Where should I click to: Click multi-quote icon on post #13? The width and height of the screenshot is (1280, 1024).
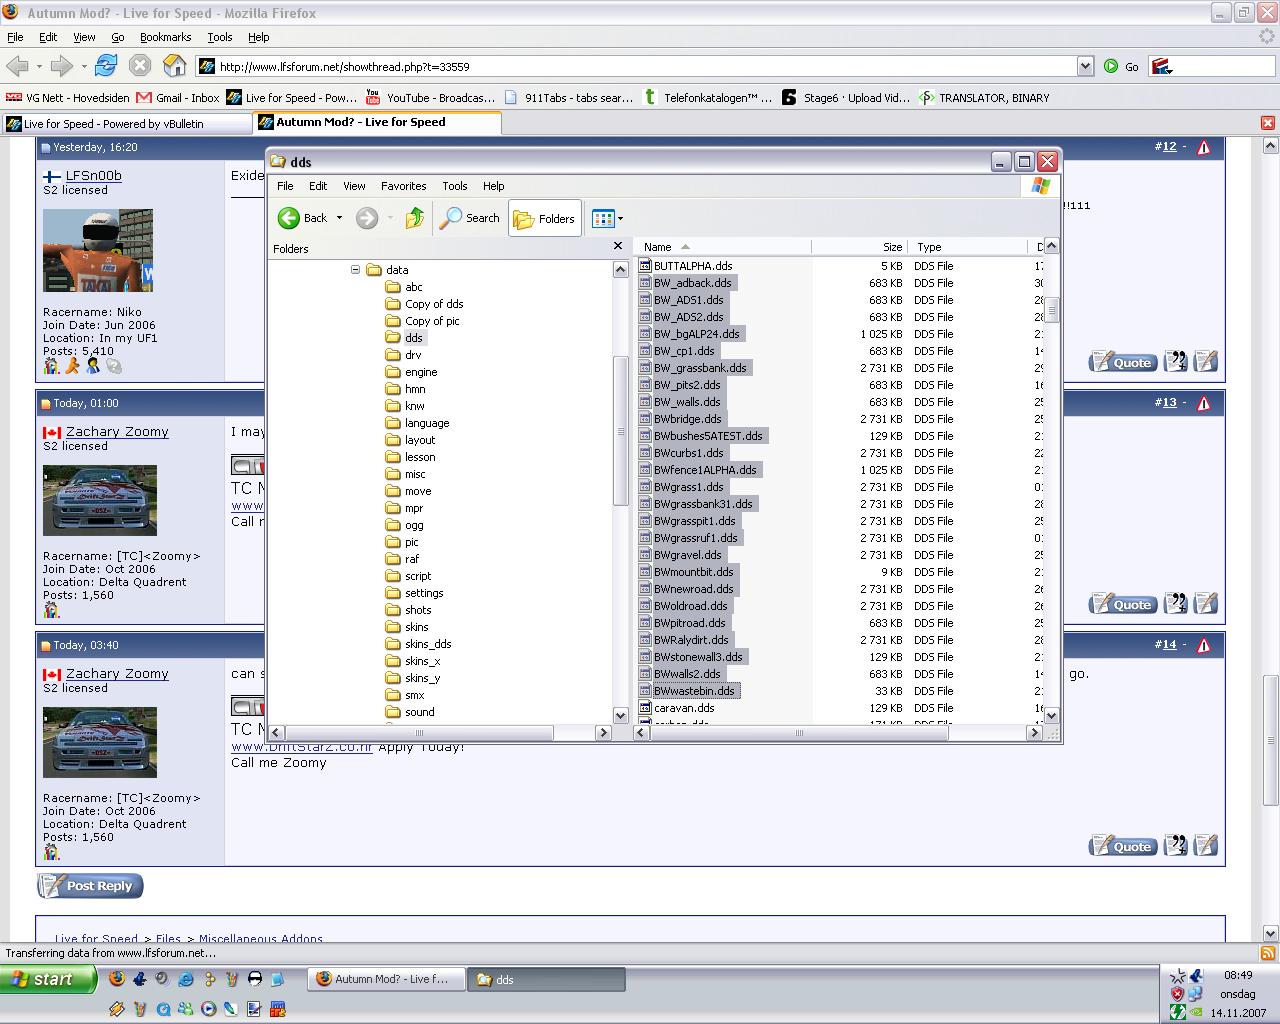pos(1176,604)
